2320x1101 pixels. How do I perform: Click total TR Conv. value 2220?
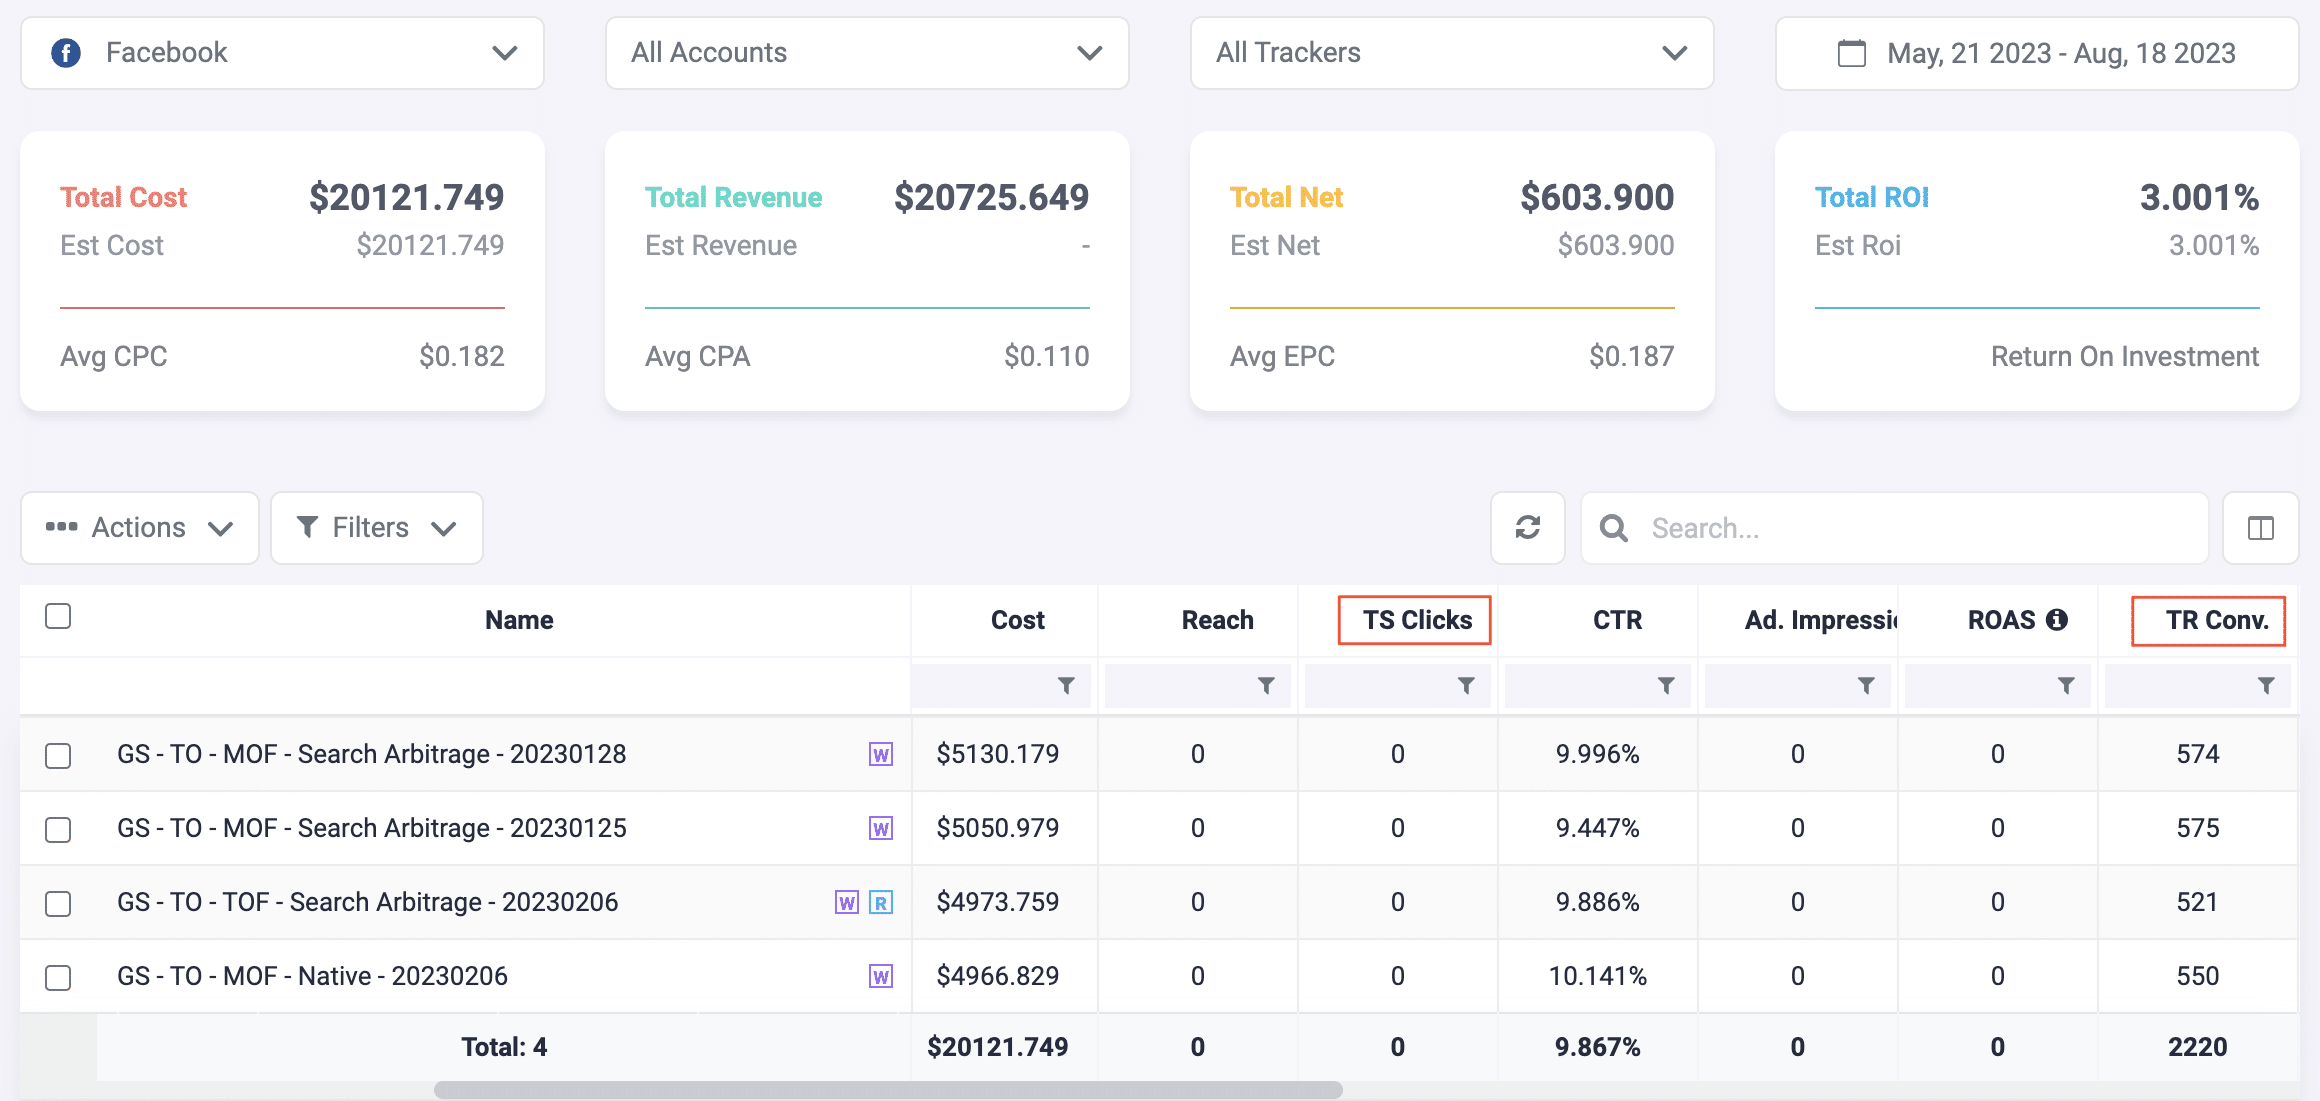pos(2197,1047)
